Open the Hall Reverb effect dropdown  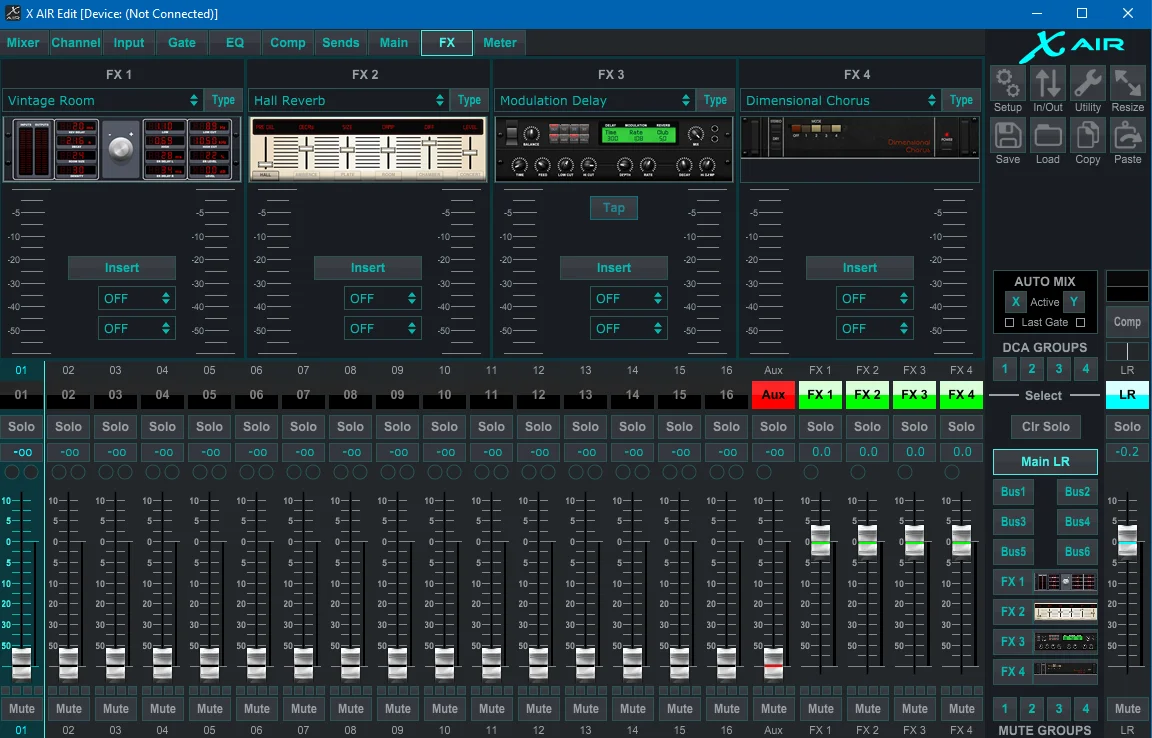[x=349, y=100]
